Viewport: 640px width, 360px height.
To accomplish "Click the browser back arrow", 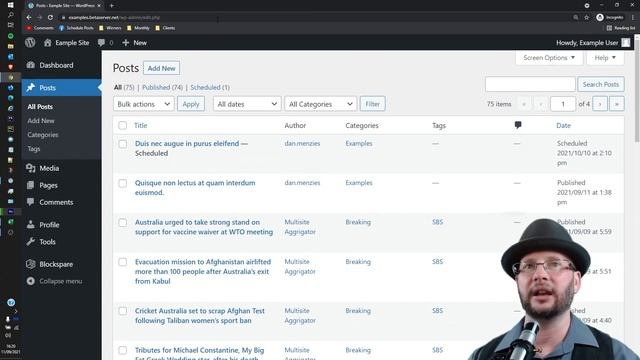I will (x=29, y=18).
